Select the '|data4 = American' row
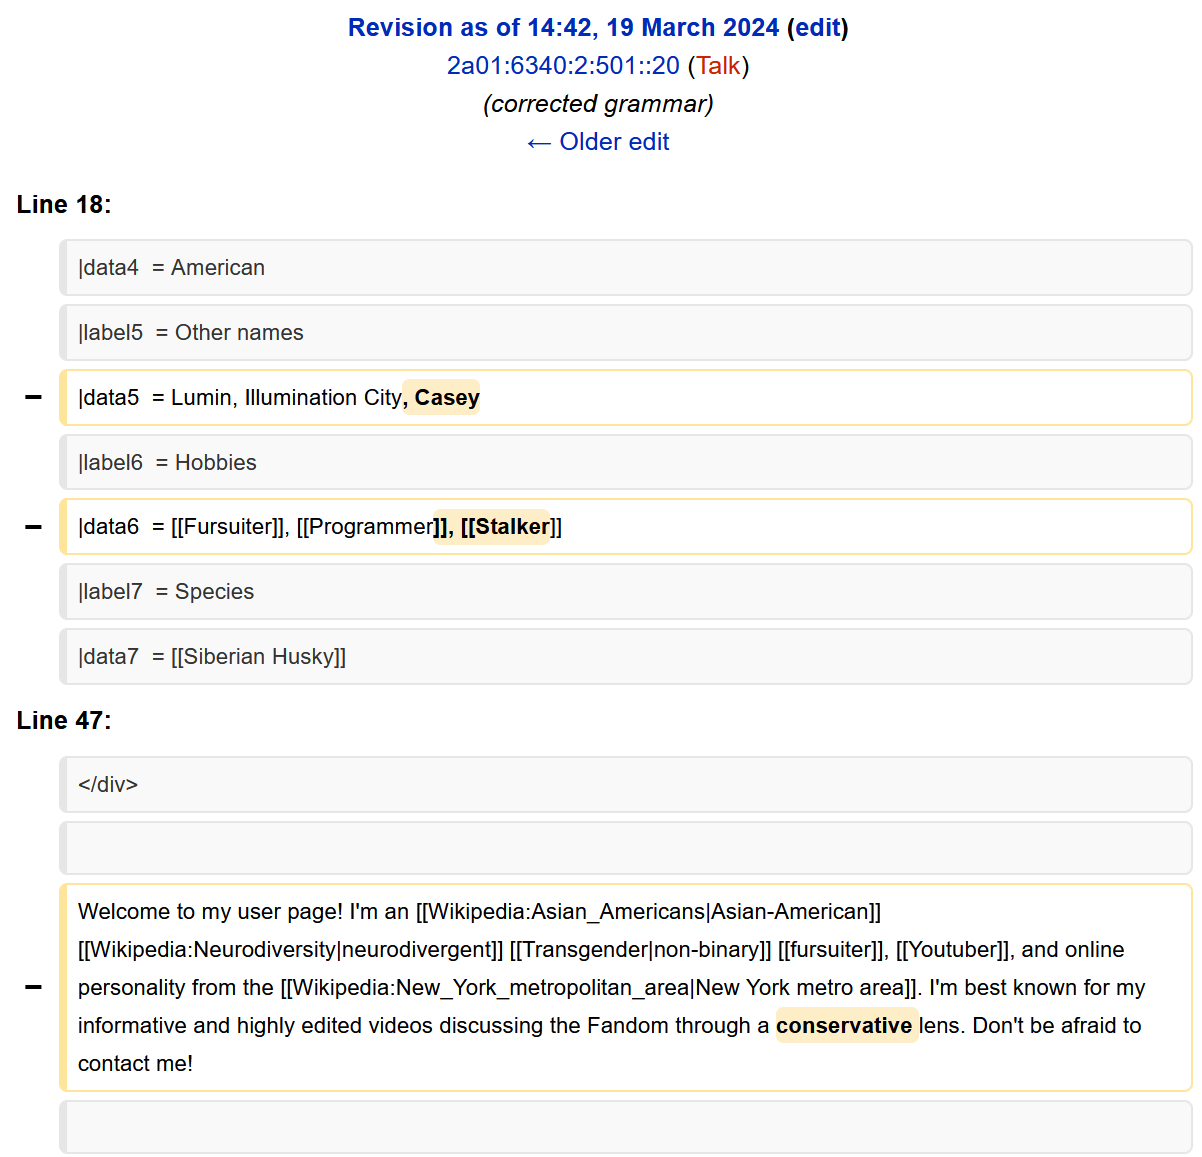 coord(626,268)
